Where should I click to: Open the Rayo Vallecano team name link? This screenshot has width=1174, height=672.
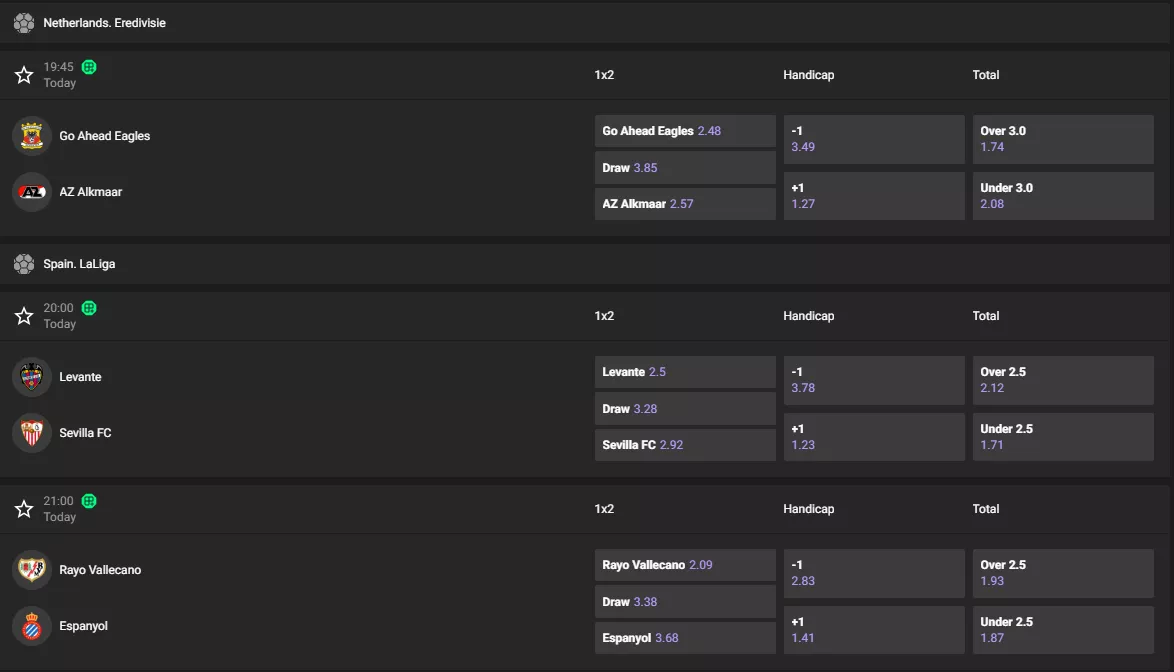point(100,569)
